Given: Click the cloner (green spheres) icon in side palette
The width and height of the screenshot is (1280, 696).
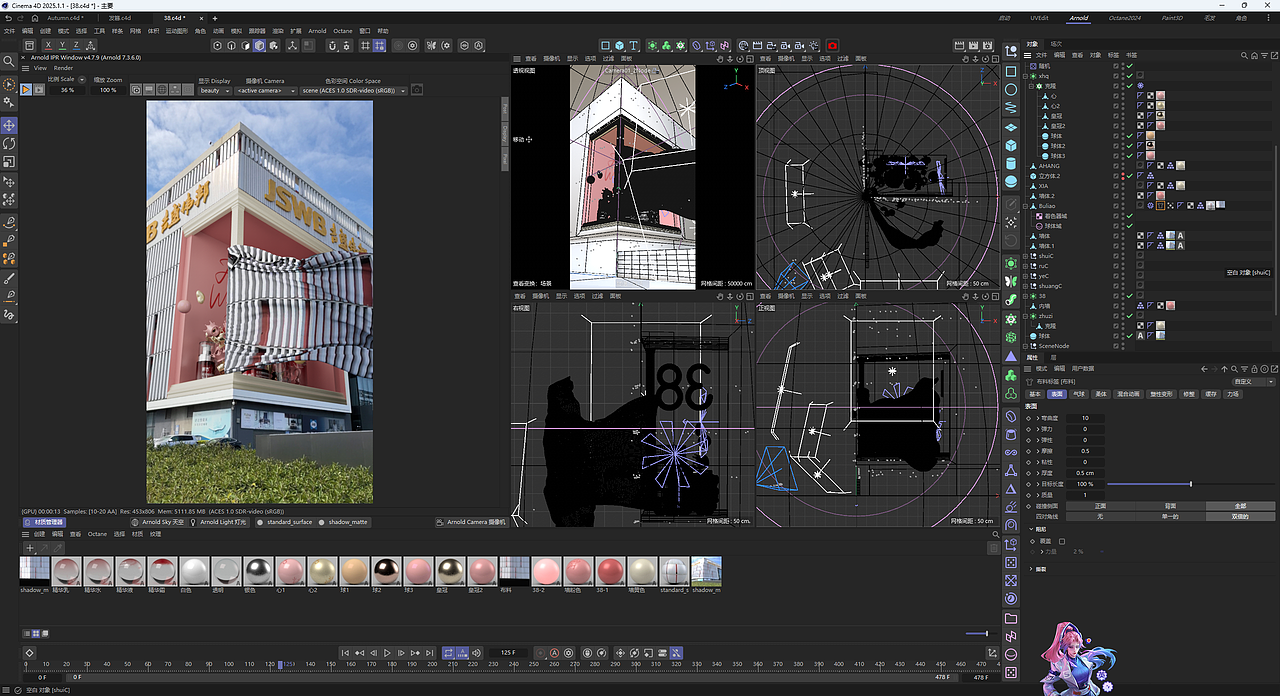Looking at the screenshot, I should [1011, 376].
